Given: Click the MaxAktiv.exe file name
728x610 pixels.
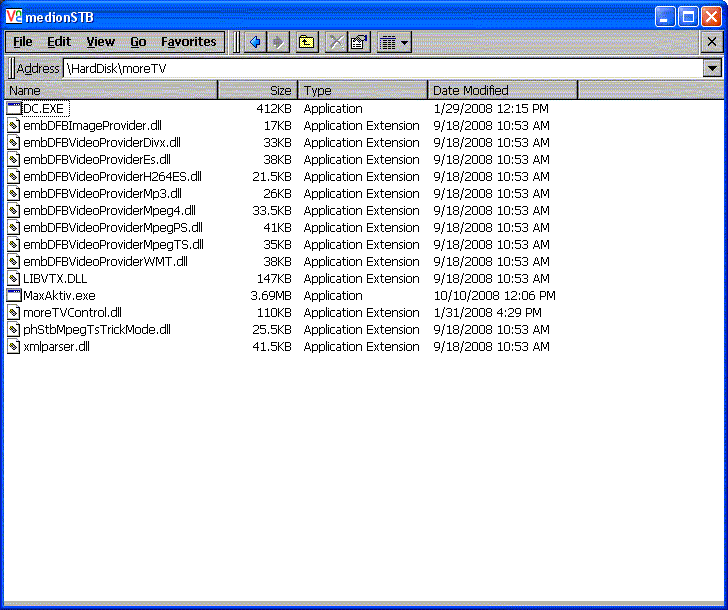Looking at the screenshot, I should click(x=59, y=296).
